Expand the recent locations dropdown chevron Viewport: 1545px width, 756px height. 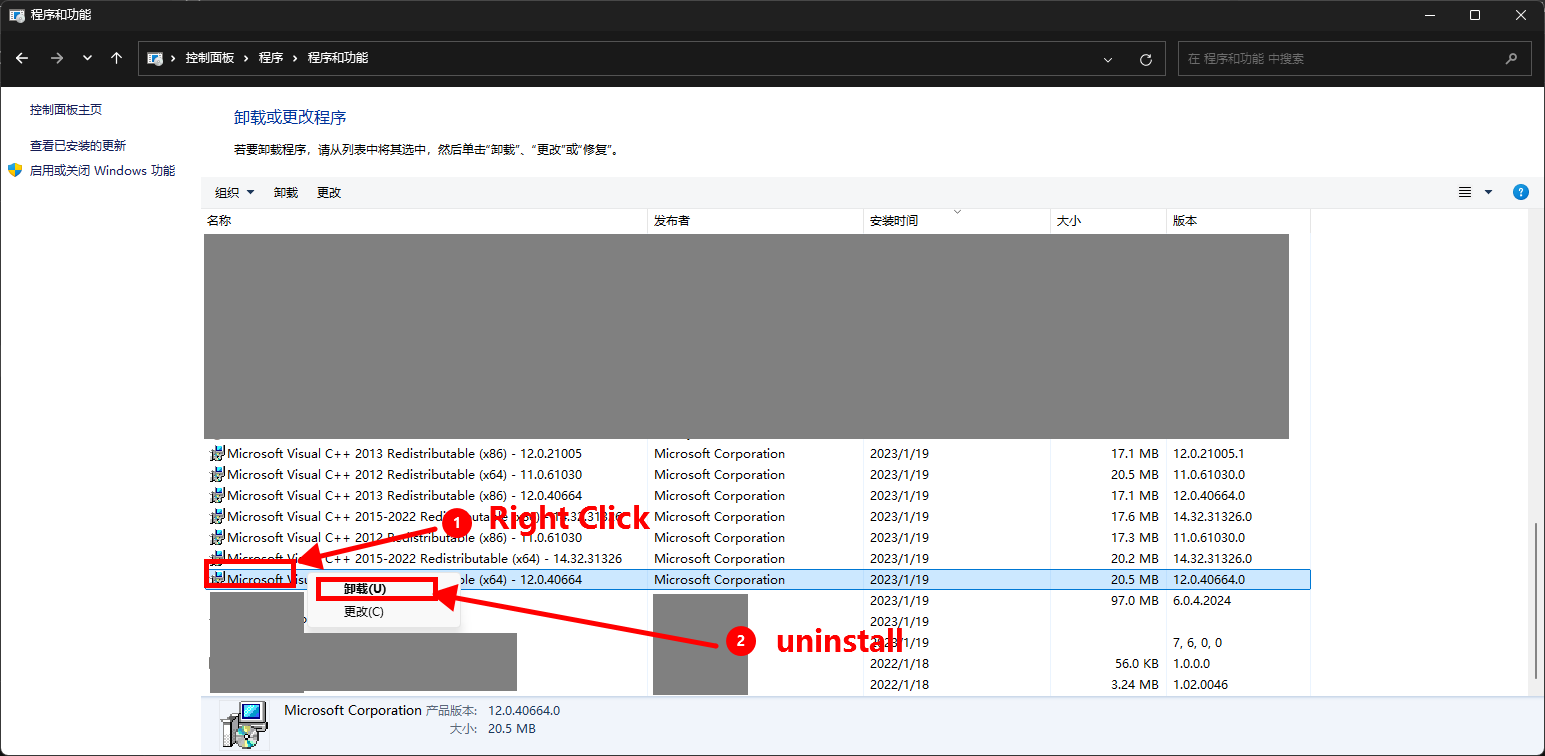(x=87, y=58)
